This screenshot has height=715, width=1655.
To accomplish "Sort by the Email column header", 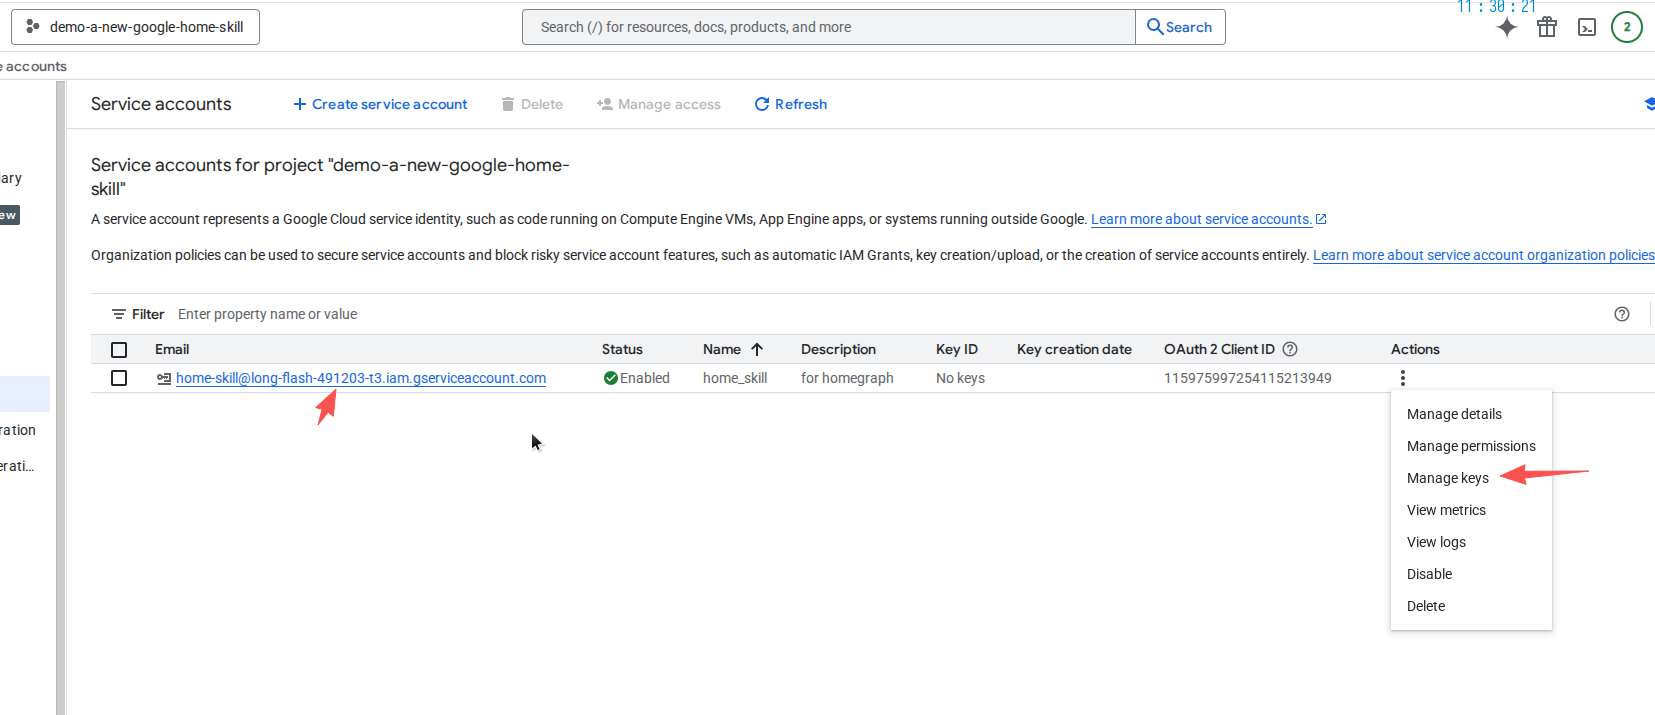I will (172, 349).
